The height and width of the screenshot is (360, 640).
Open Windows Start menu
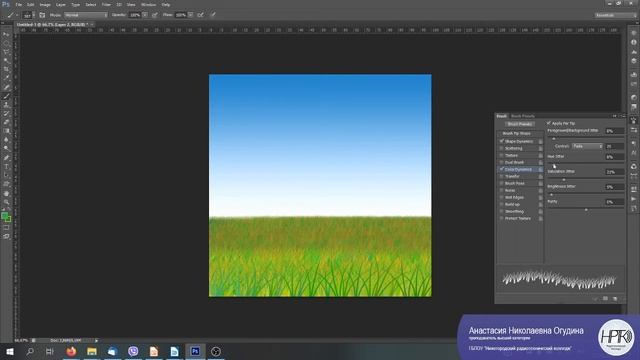10,351
